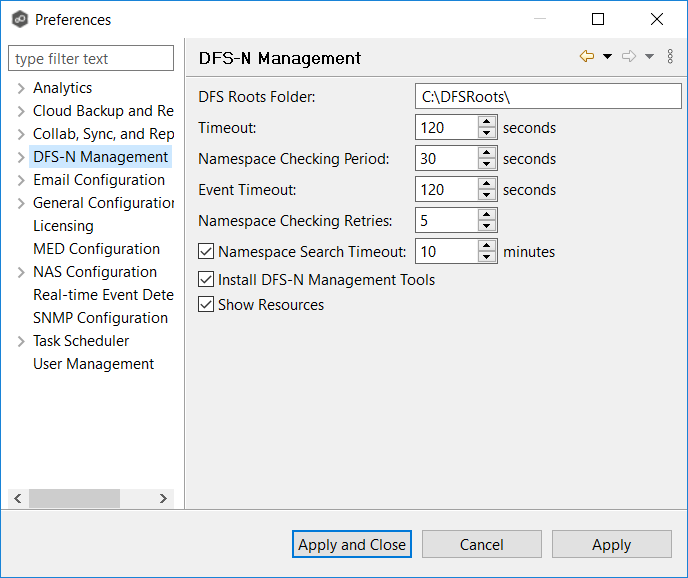Click the DFS Roots Folder text field
The height and width of the screenshot is (578, 688).
(548, 96)
